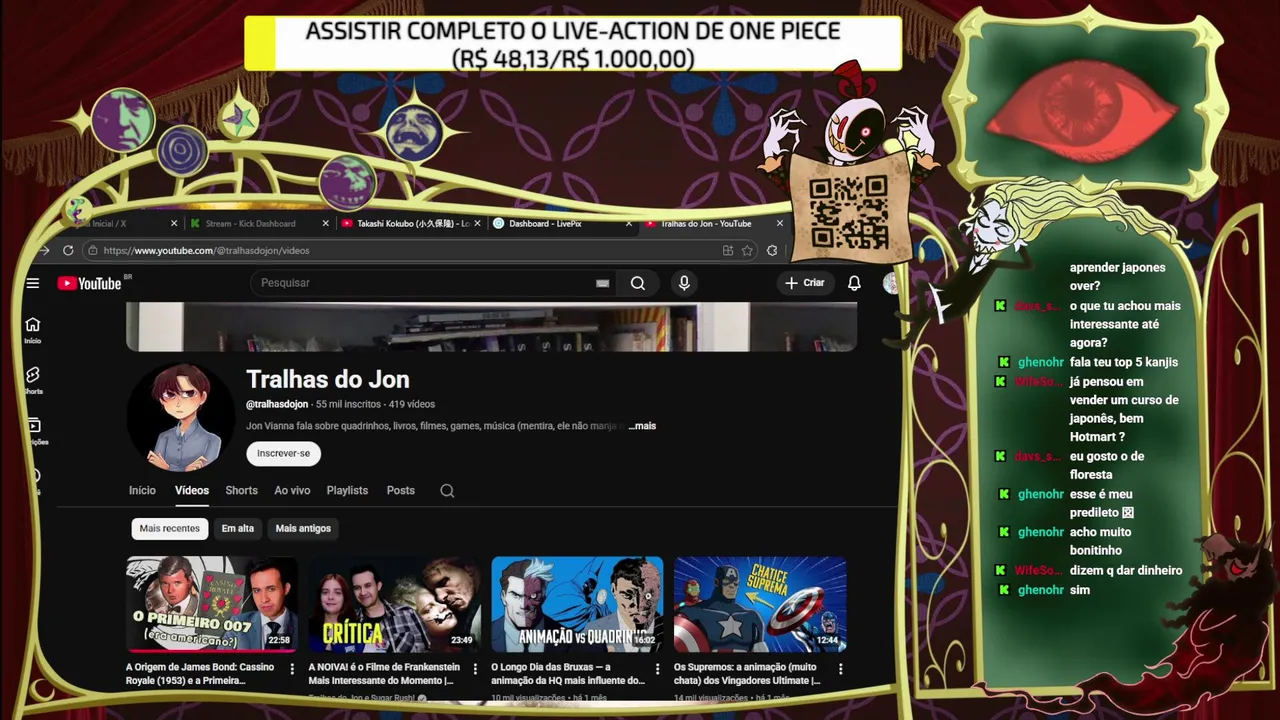Select the Em alta filter chip

[x=238, y=528]
